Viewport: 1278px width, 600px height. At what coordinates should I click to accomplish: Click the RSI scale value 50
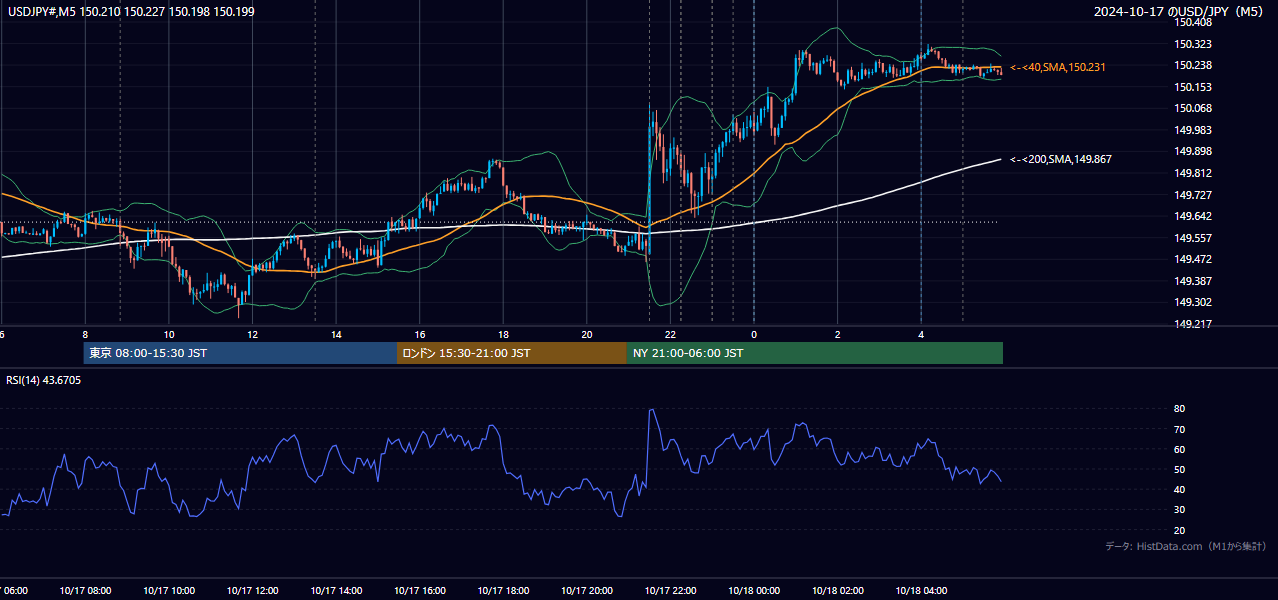tap(1179, 469)
